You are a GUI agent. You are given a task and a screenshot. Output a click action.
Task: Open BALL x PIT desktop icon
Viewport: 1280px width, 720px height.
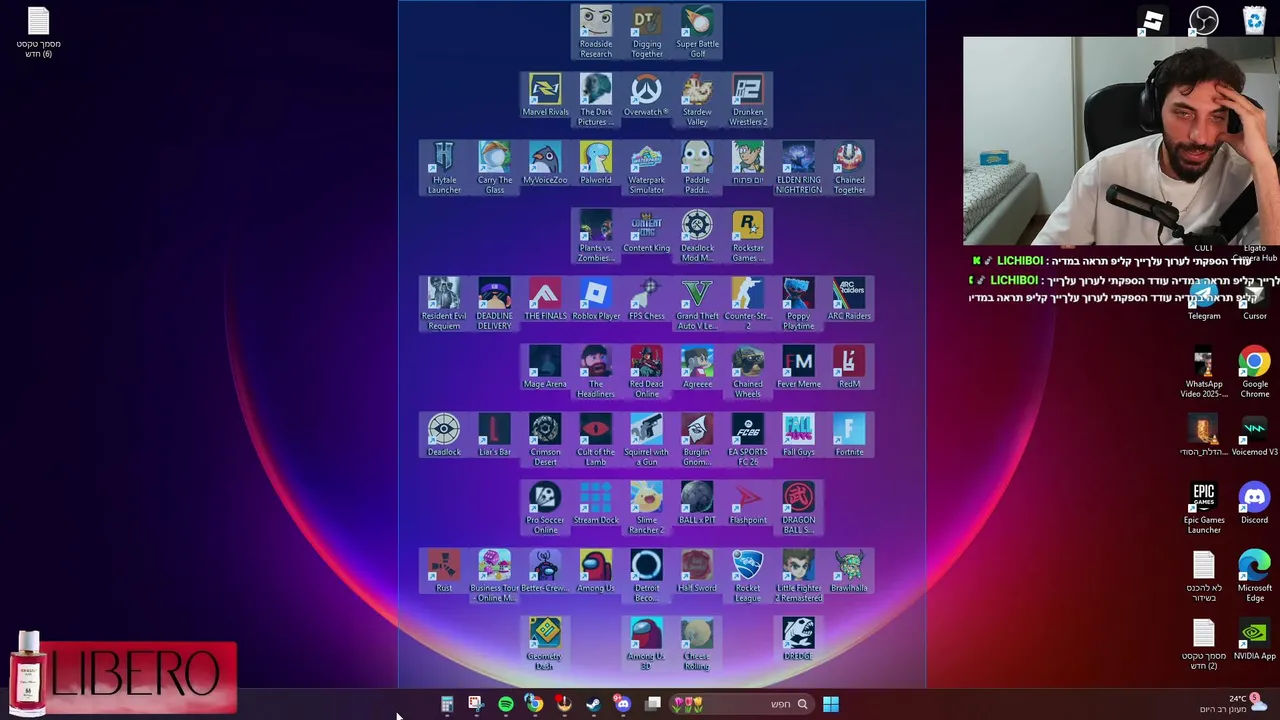point(697,503)
